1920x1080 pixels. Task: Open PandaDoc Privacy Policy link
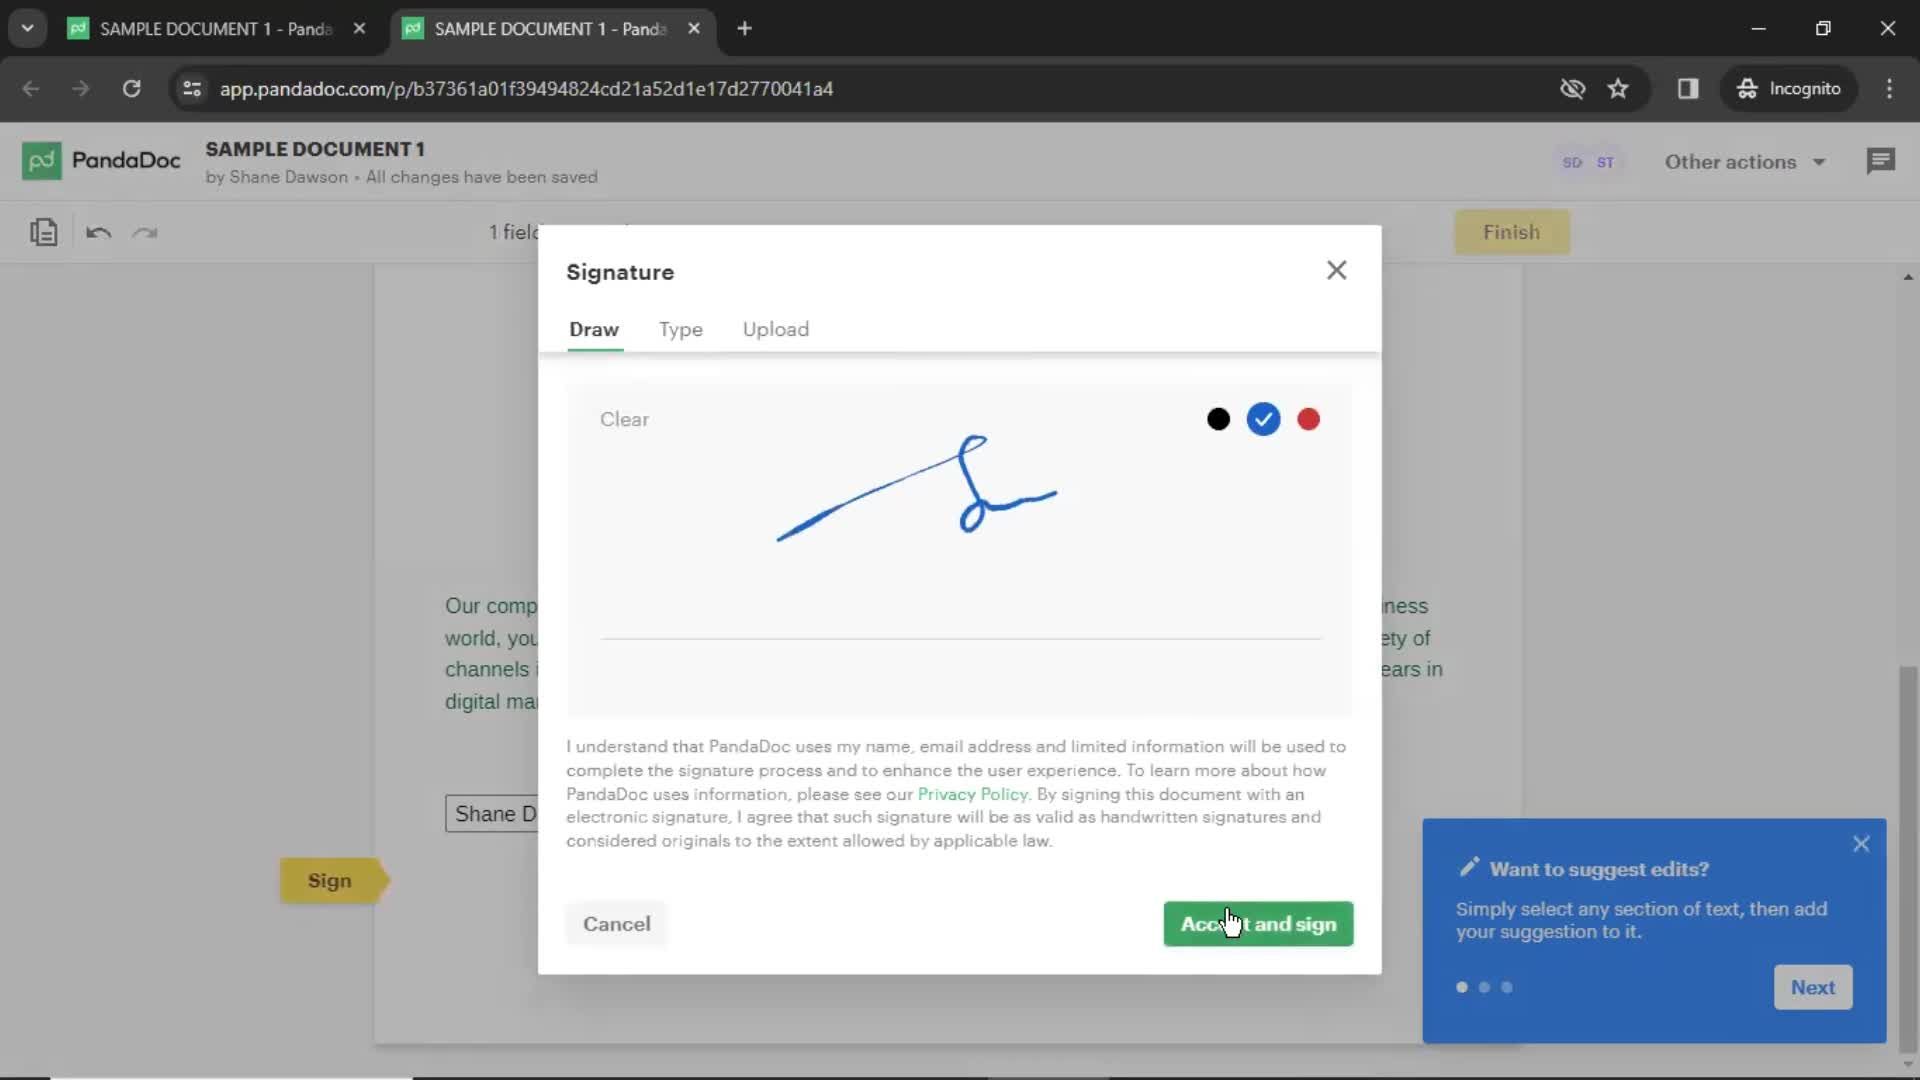(x=972, y=794)
